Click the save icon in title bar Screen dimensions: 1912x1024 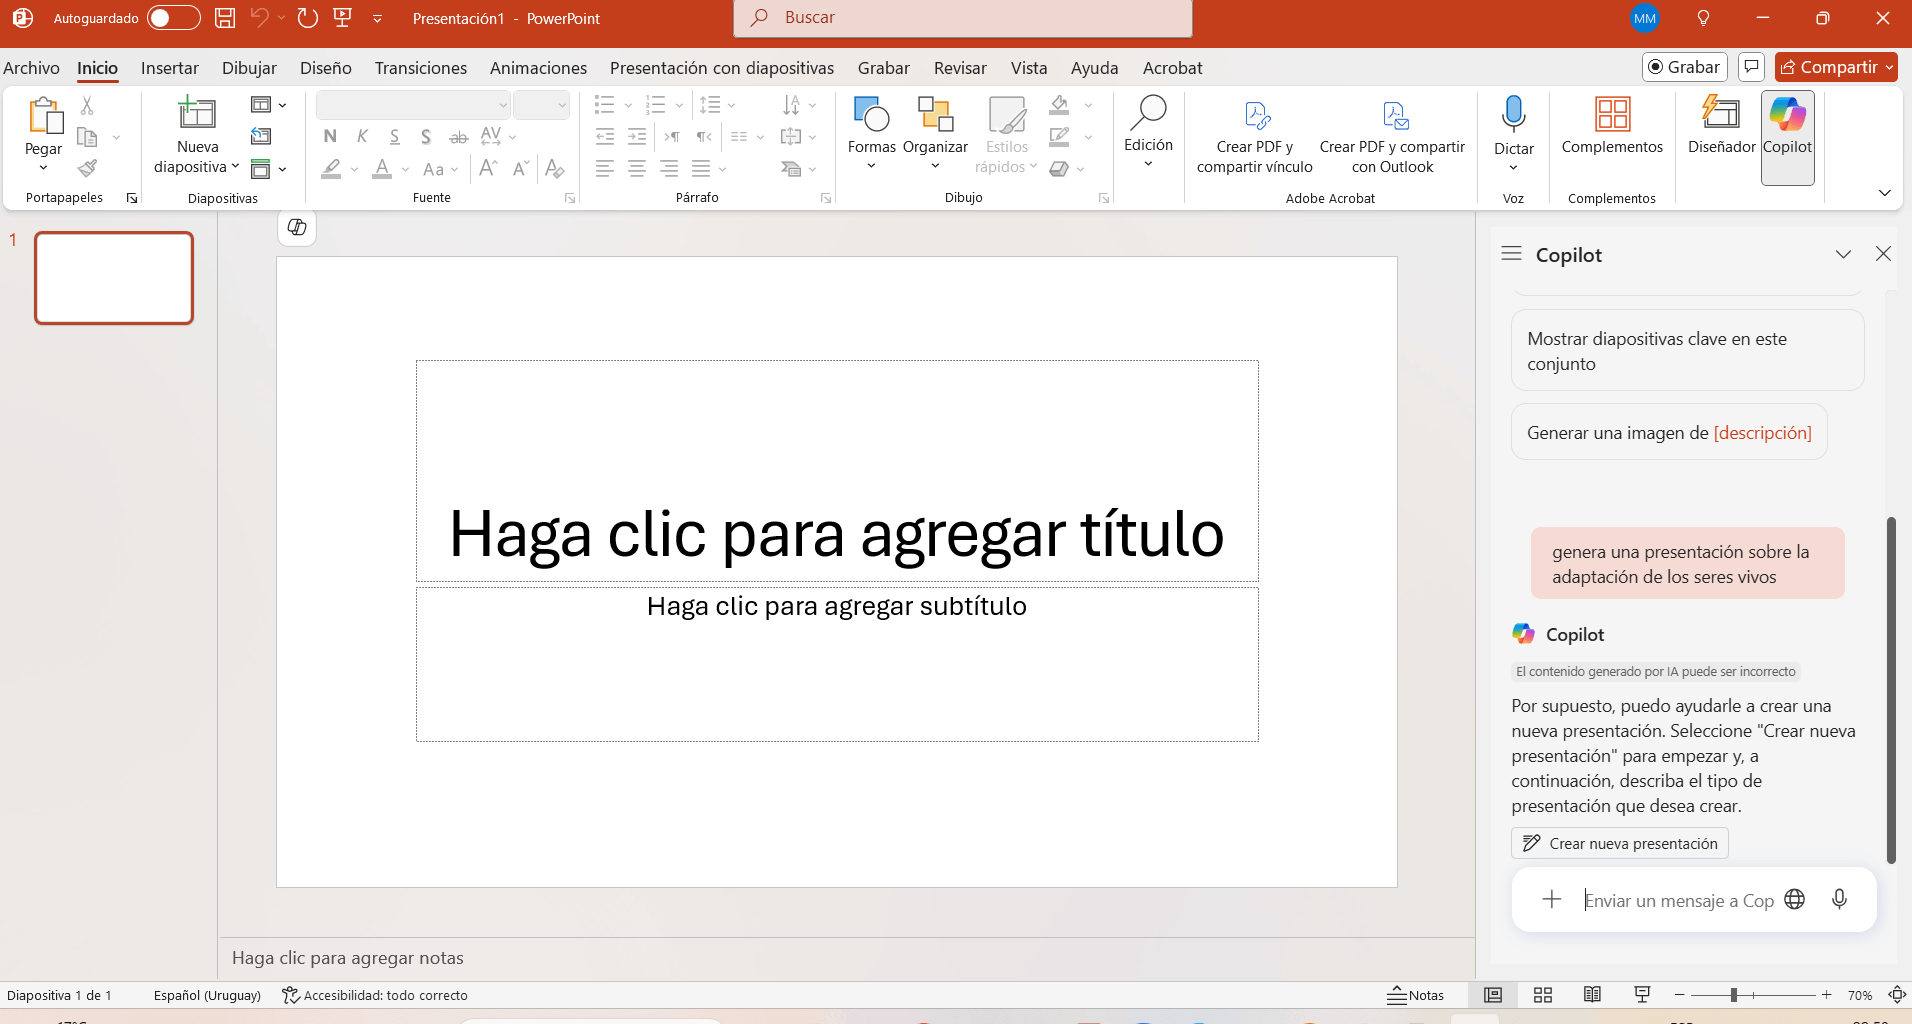click(225, 18)
